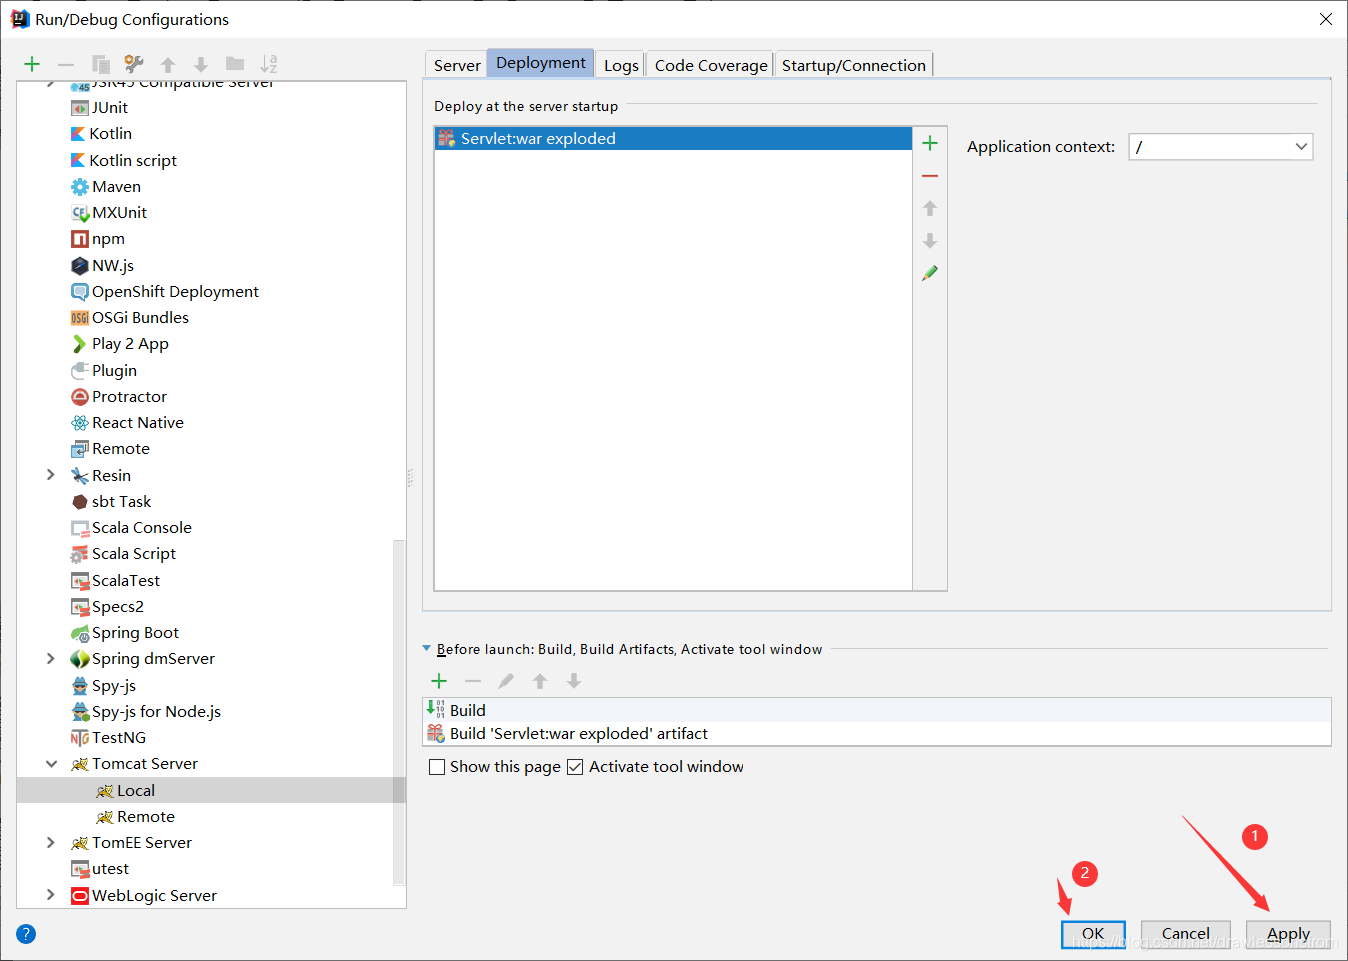Uncheck Activate tool window checkbox
The width and height of the screenshot is (1348, 961).
pos(575,767)
